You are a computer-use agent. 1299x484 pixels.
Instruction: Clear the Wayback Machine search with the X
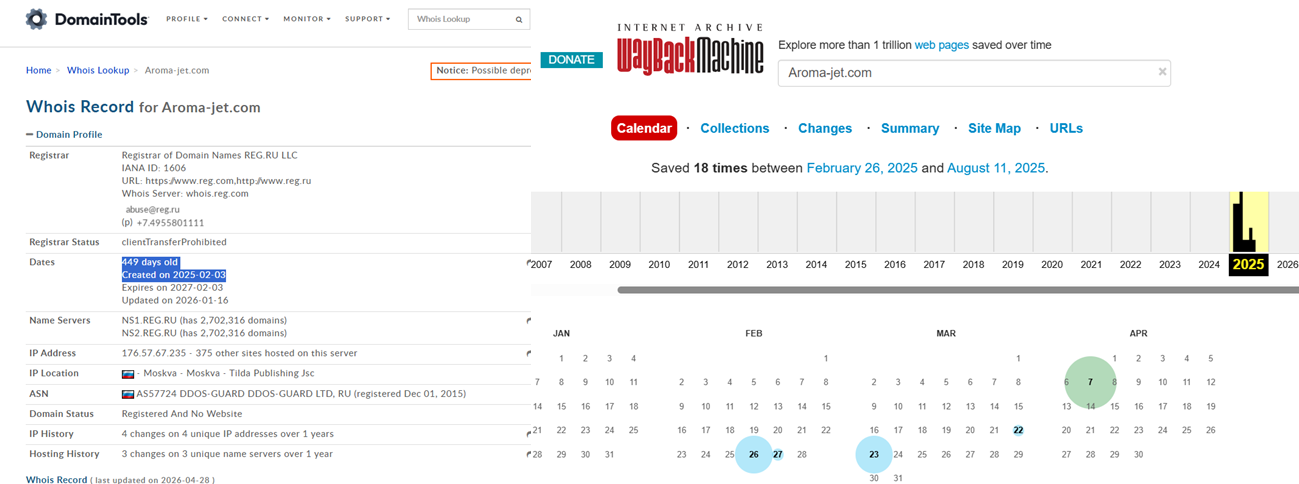[x=1162, y=72]
